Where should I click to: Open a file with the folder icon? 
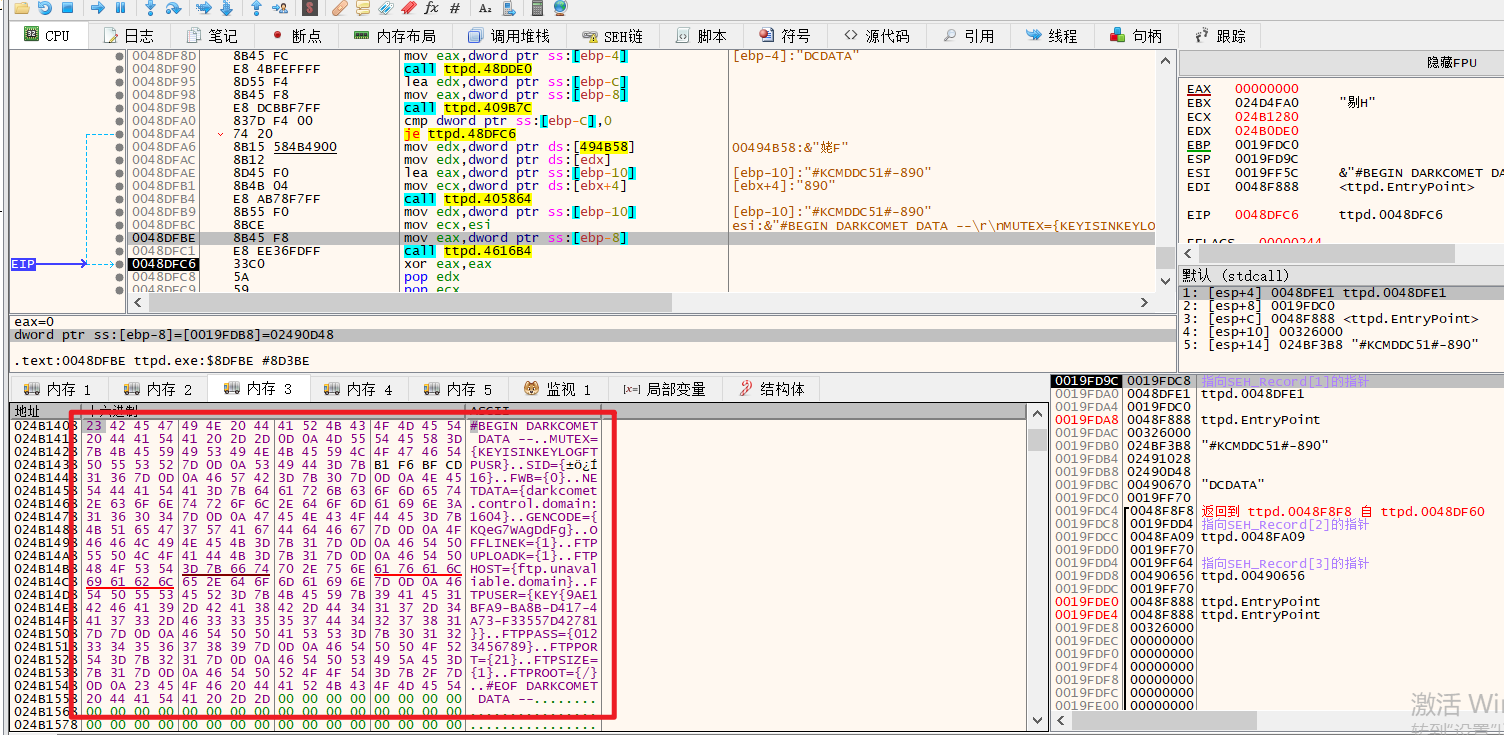[21, 8]
